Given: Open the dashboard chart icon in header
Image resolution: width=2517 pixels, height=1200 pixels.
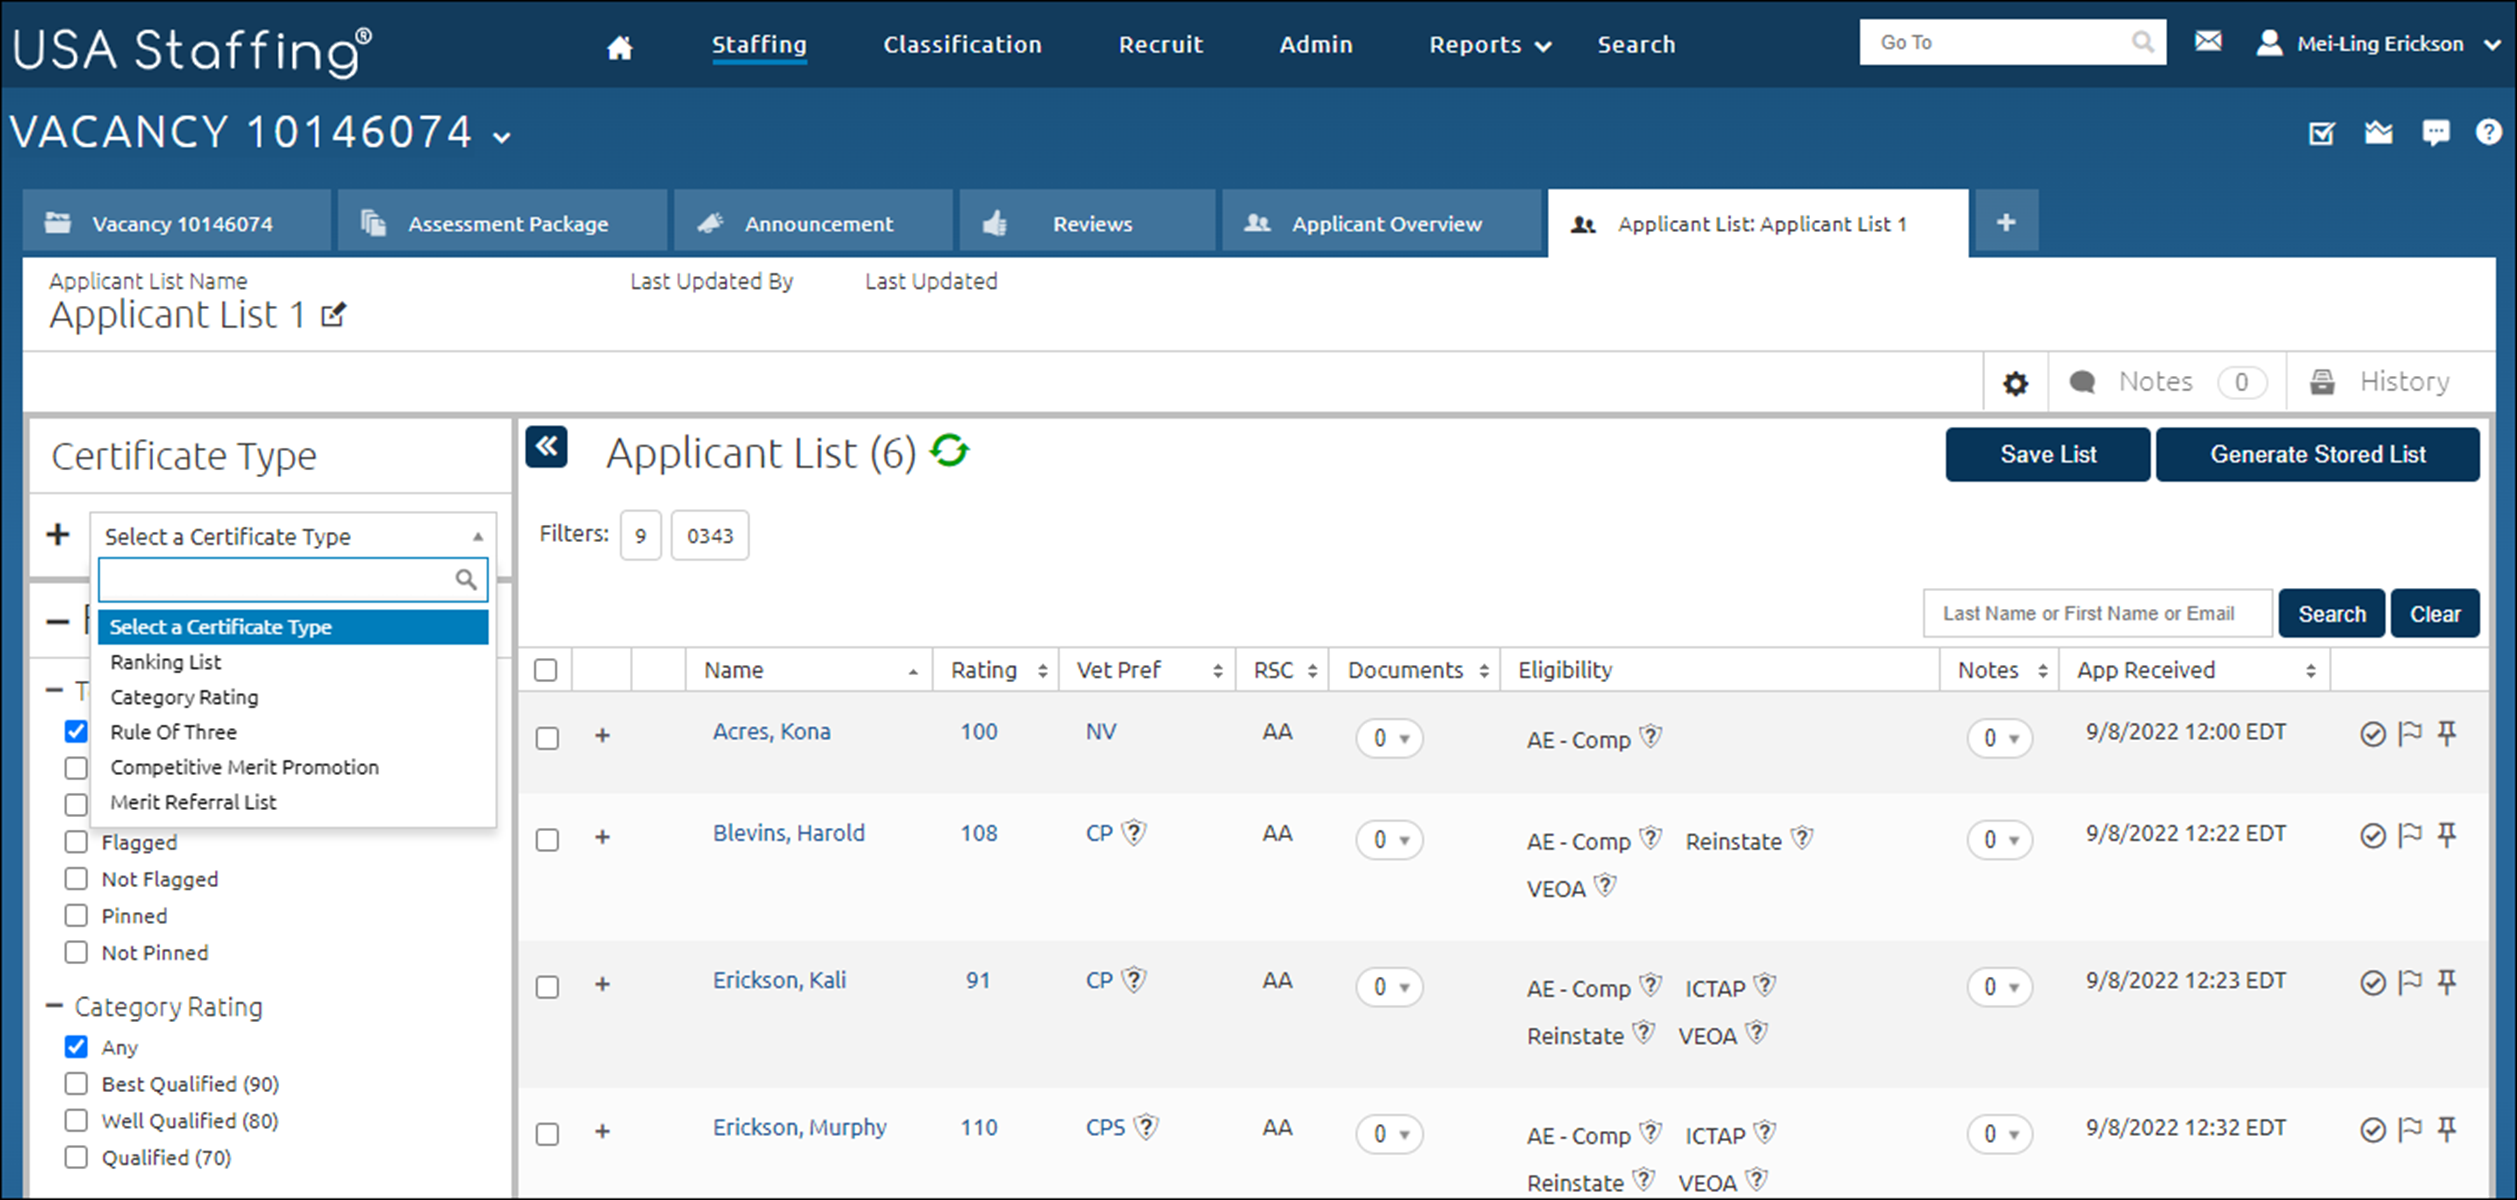Looking at the screenshot, I should click(x=2378, y=132).
